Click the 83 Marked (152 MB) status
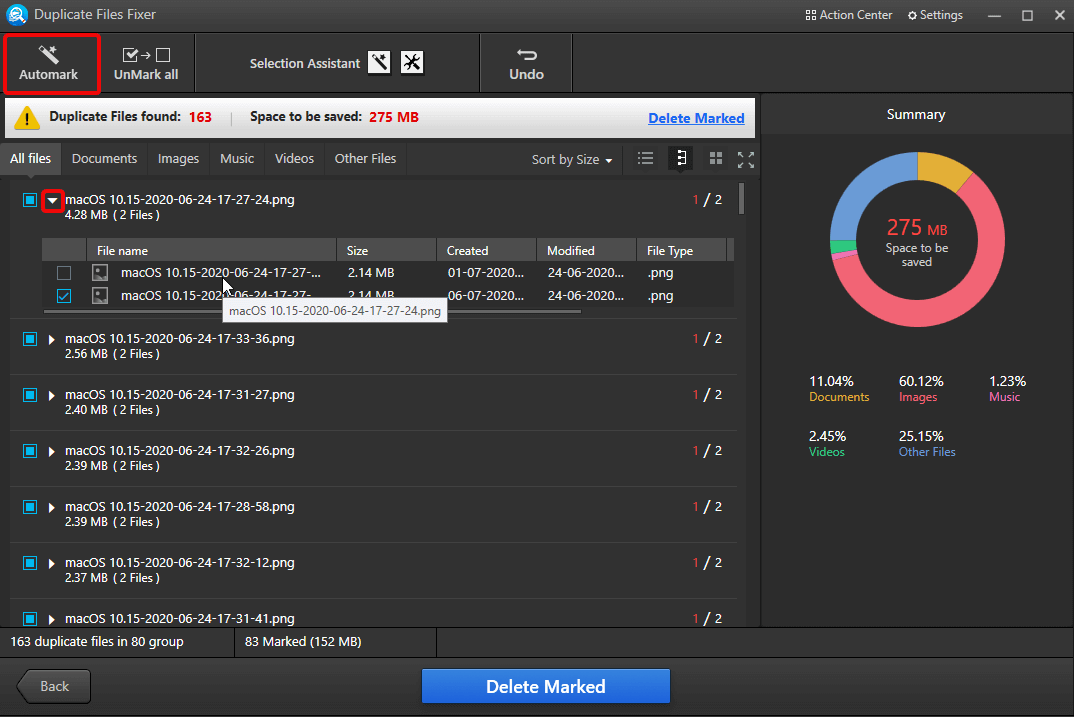This screenshot has height=717, width=1074. click(x=303, y=642)
